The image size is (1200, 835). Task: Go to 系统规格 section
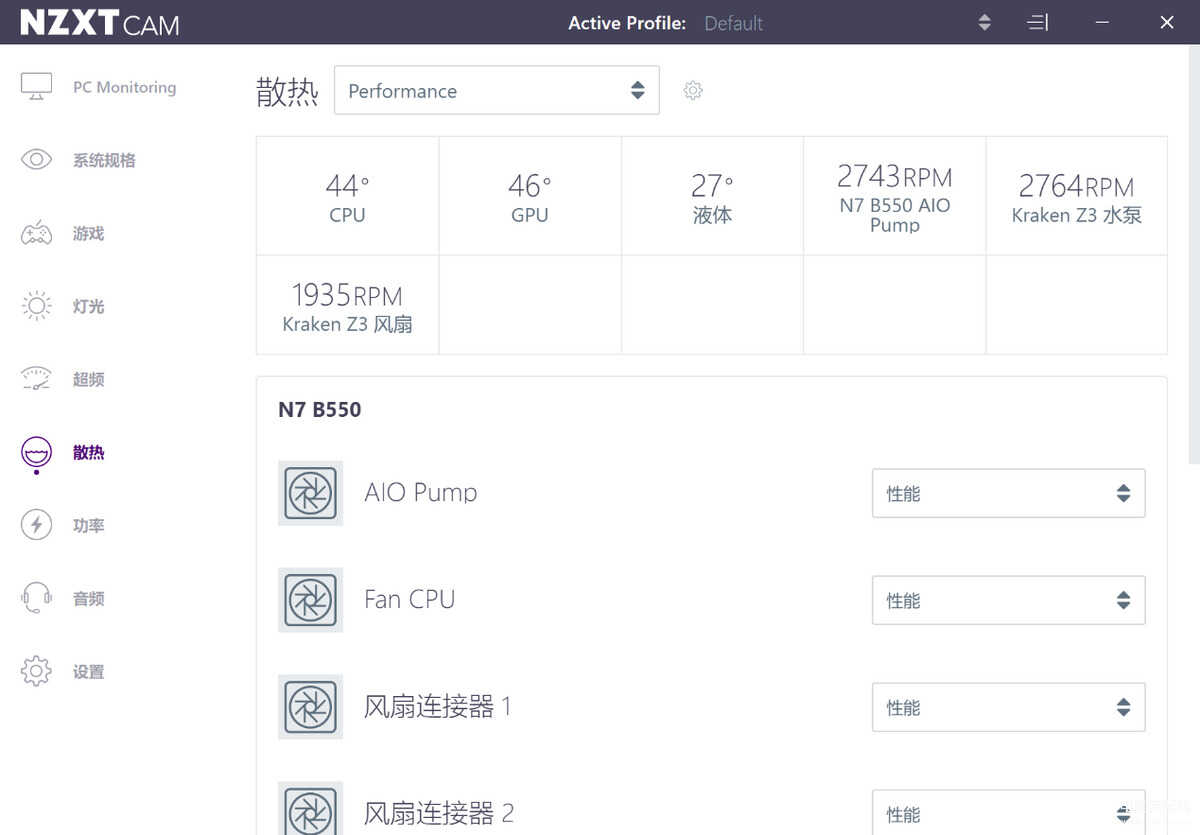pos(104,160)
